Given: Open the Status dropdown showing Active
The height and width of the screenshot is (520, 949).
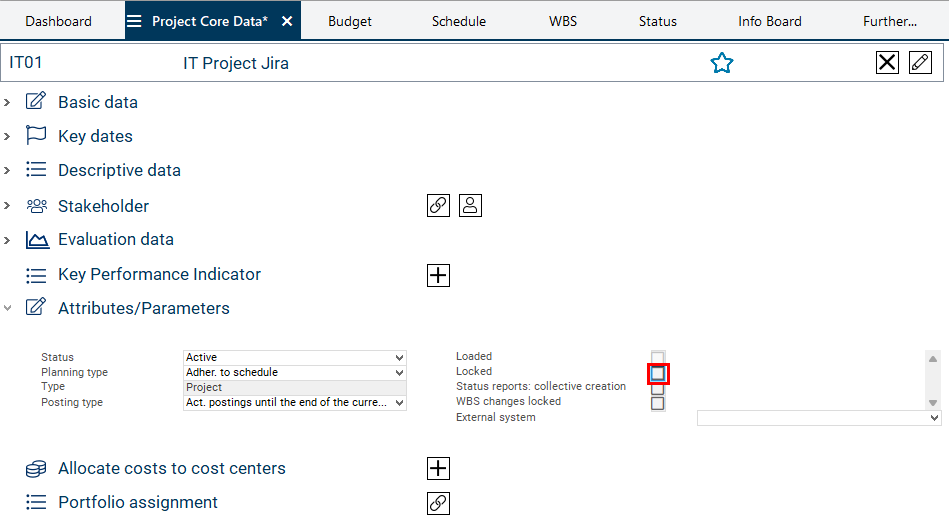Looking at the screenshot, I should point(295,357).
